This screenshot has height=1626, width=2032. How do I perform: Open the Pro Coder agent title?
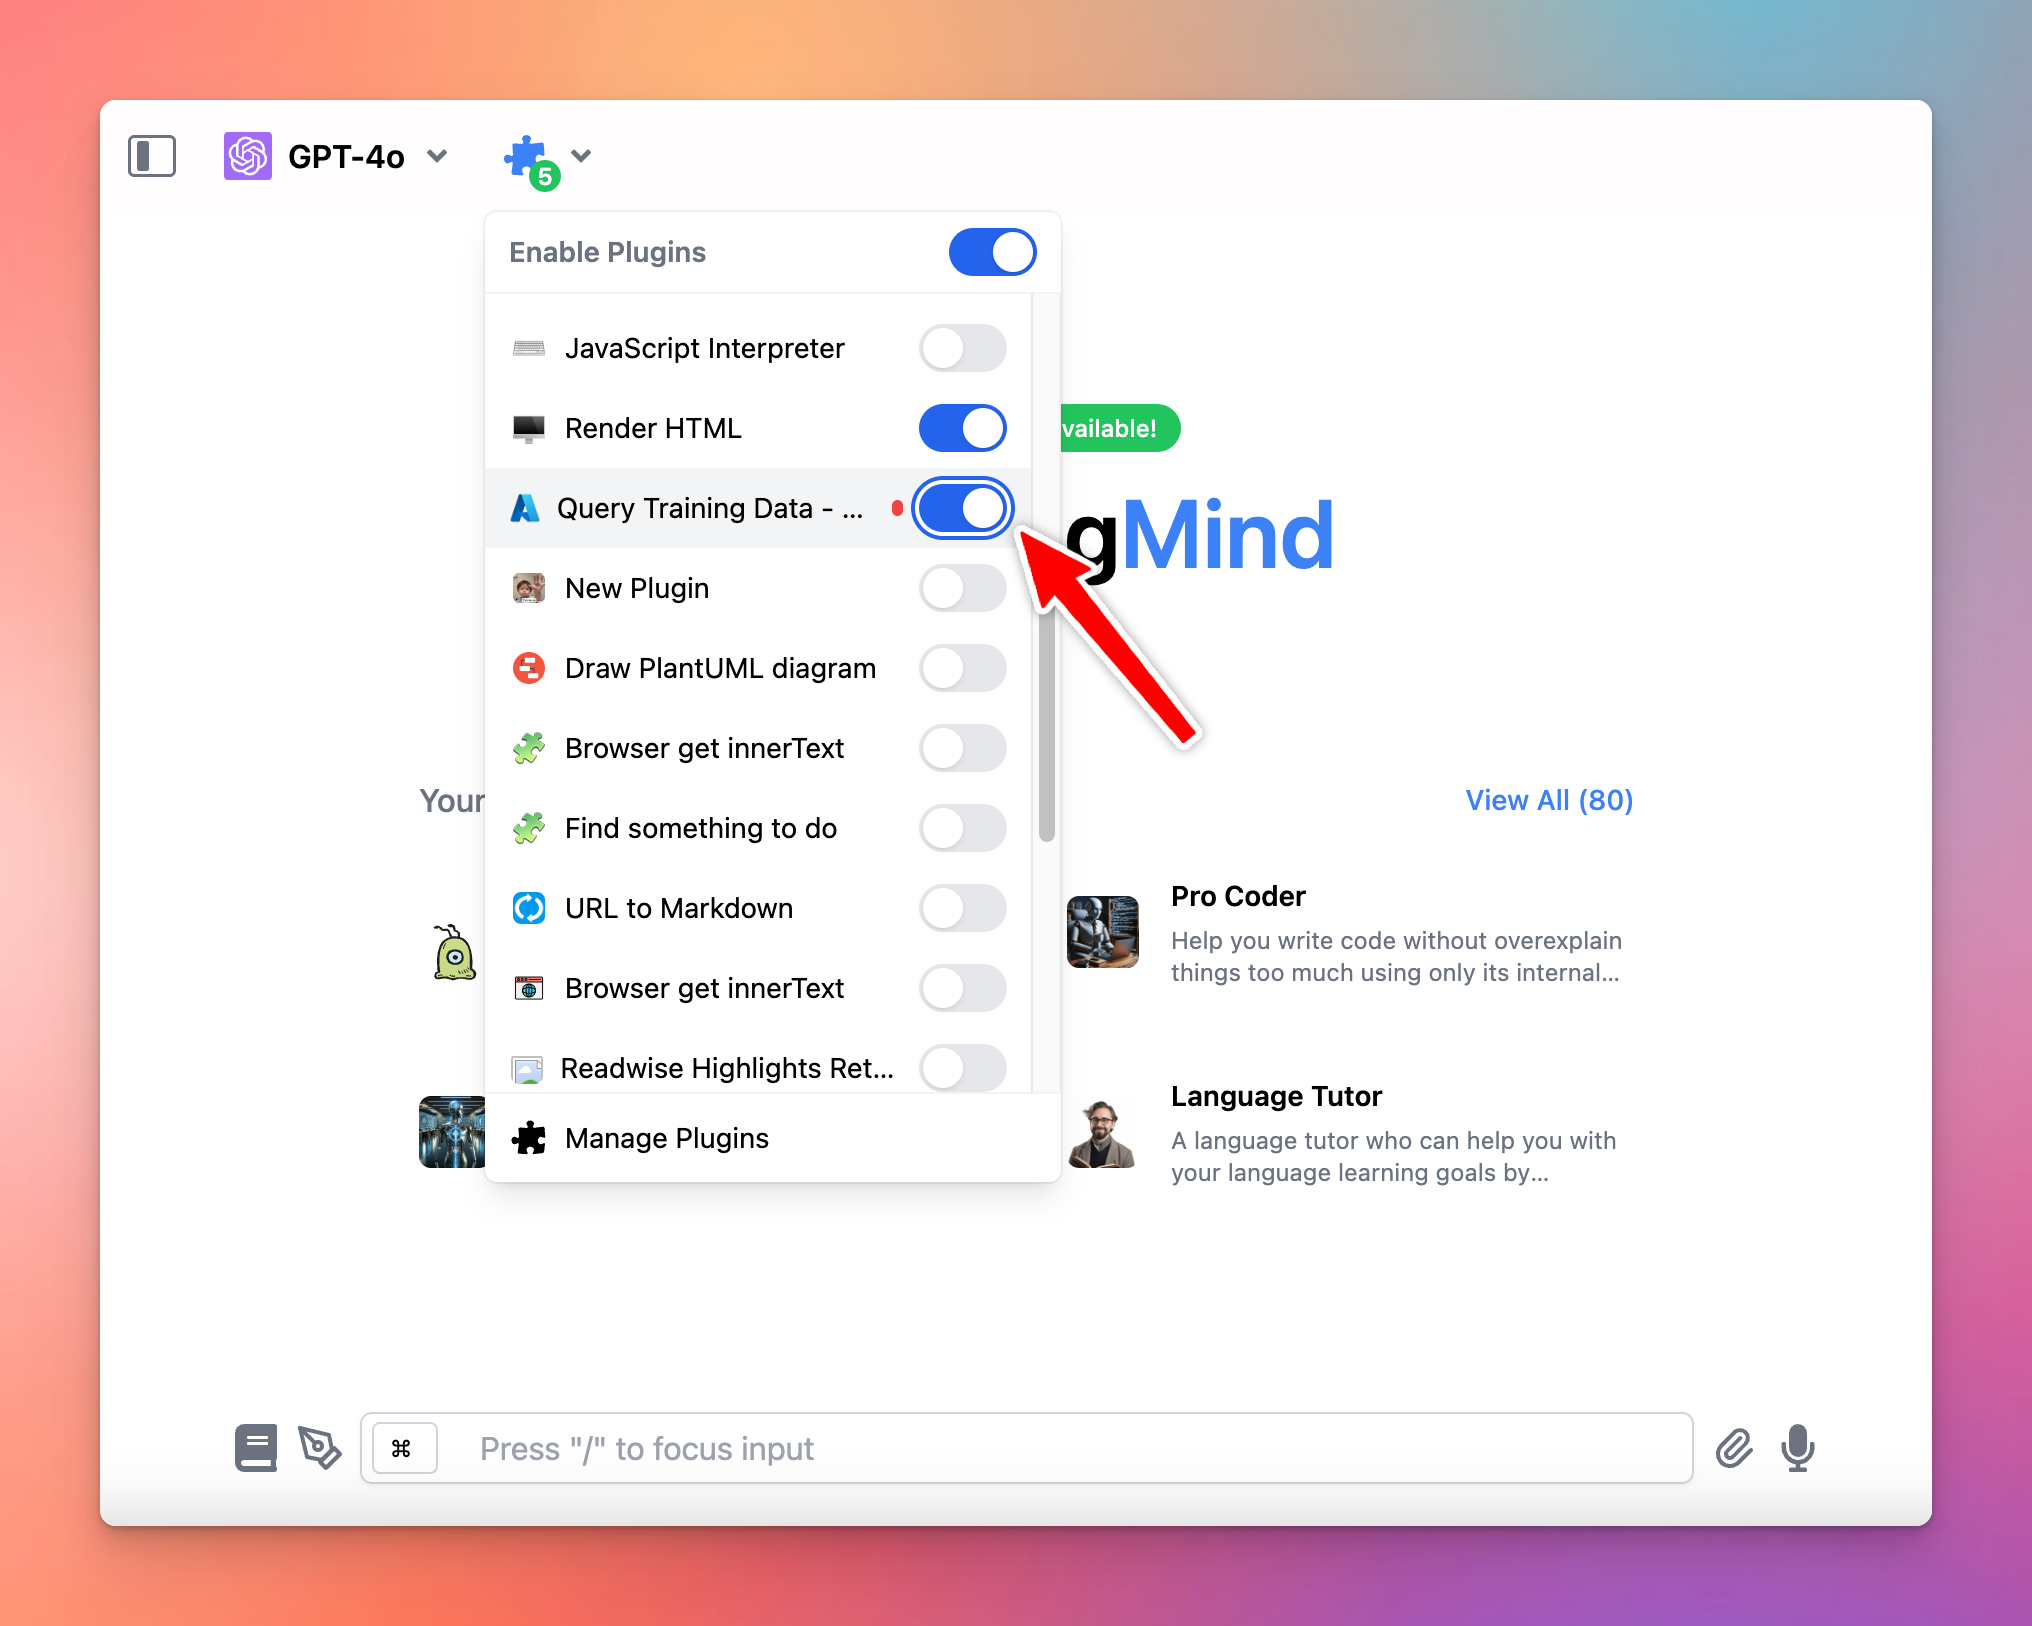pyautogui.click(x=1238, y=896)
